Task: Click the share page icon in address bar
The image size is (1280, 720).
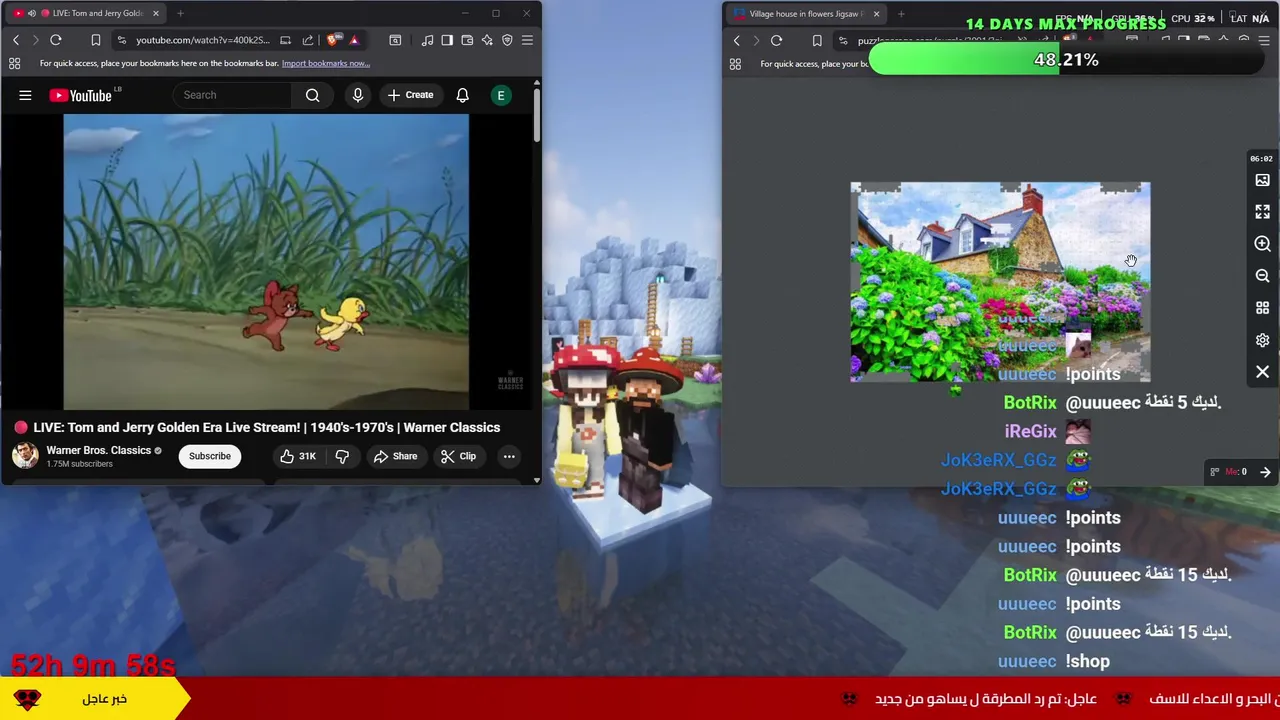Action: click(307, 40)
